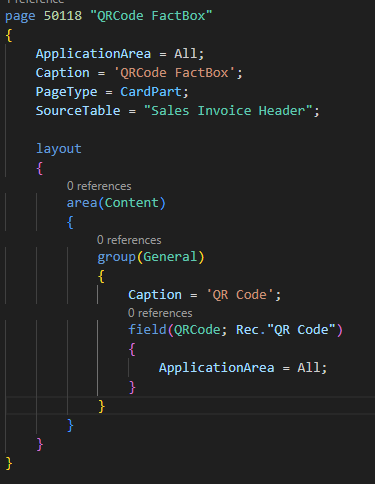375x484 pixels.
Task: Click the 'QR Code' caption string
Action: pos(240,295)
